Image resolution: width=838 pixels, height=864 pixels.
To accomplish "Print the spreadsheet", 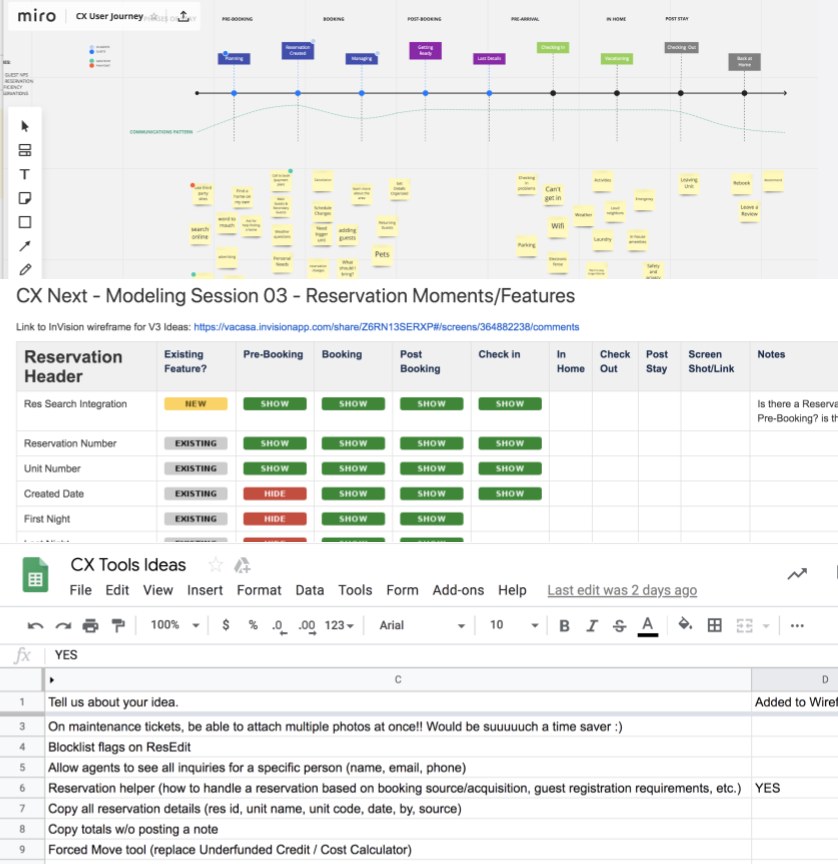I will (90, 625).
